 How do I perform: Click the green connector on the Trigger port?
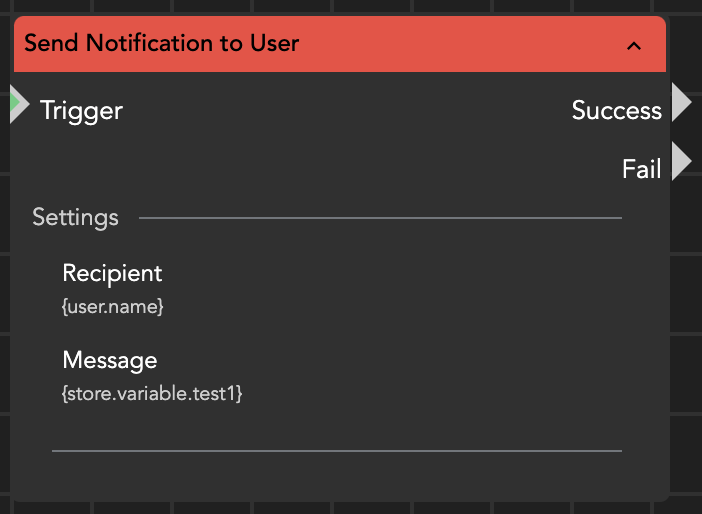point(12,100)
